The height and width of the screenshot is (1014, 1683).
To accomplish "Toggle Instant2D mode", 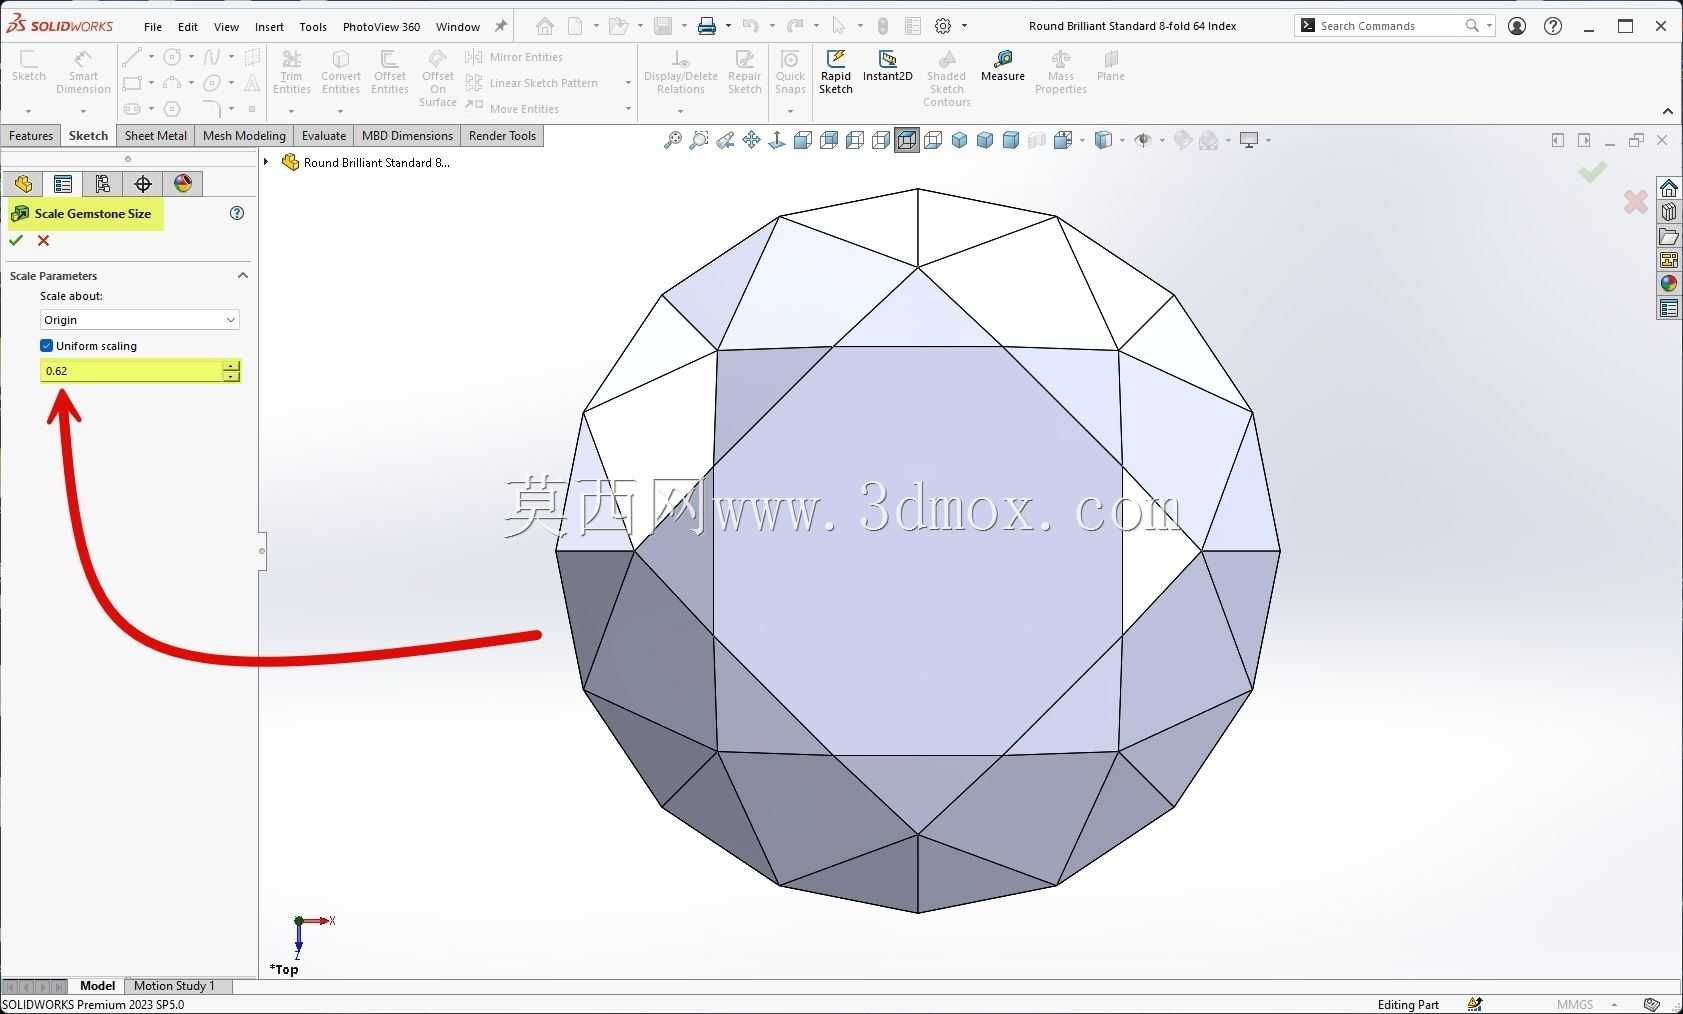I will pyautogui.click(x=887, y=67).
